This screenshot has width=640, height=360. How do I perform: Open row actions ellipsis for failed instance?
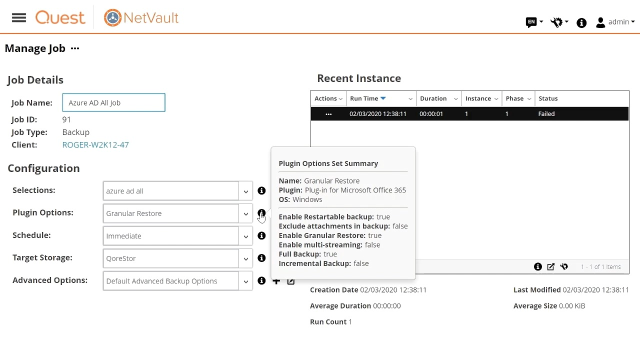point(328,114)
